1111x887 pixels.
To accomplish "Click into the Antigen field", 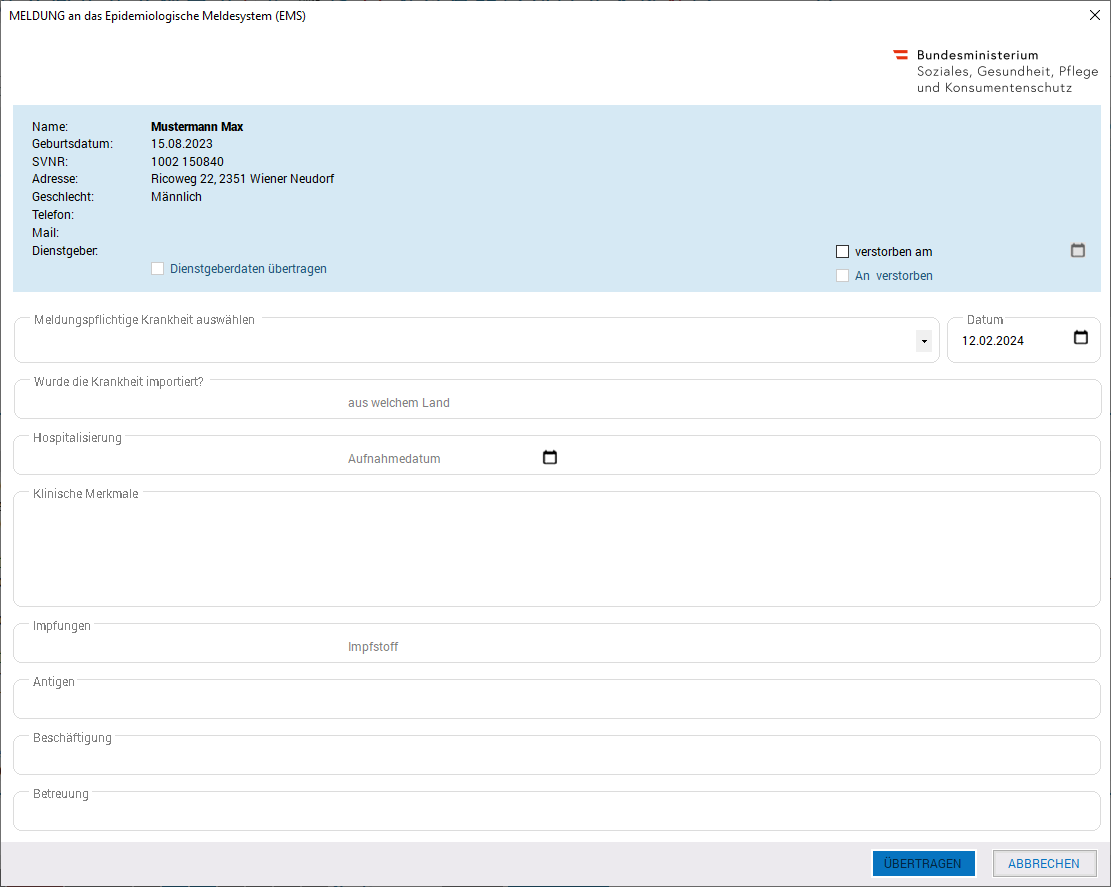I will (557, 701).
